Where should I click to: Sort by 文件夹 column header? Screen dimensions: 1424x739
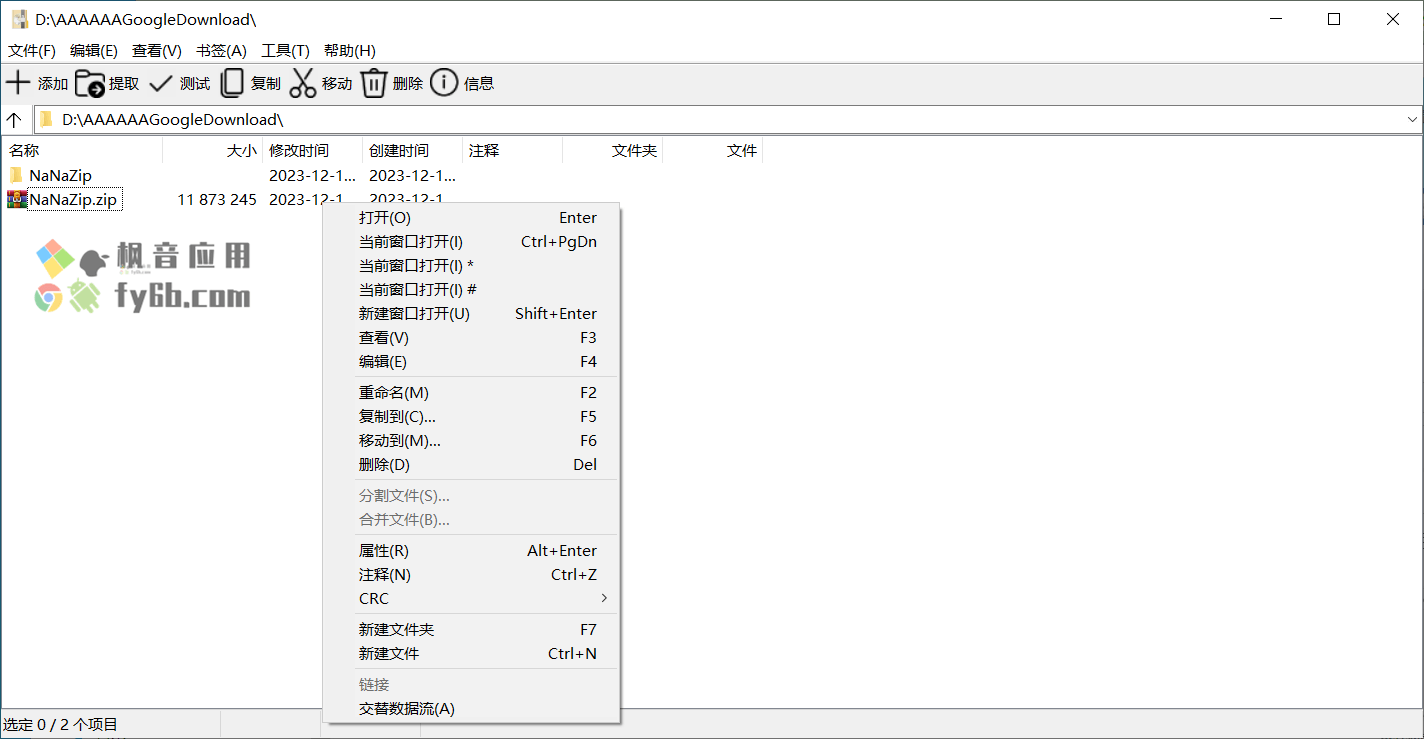click(612, 150)
